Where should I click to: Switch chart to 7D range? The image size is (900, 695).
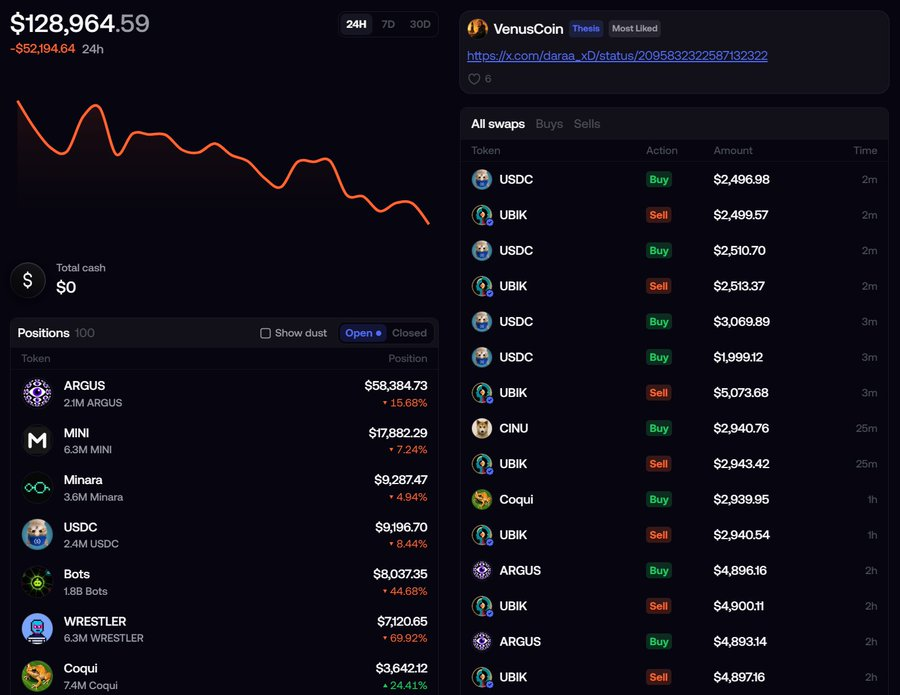388,25
